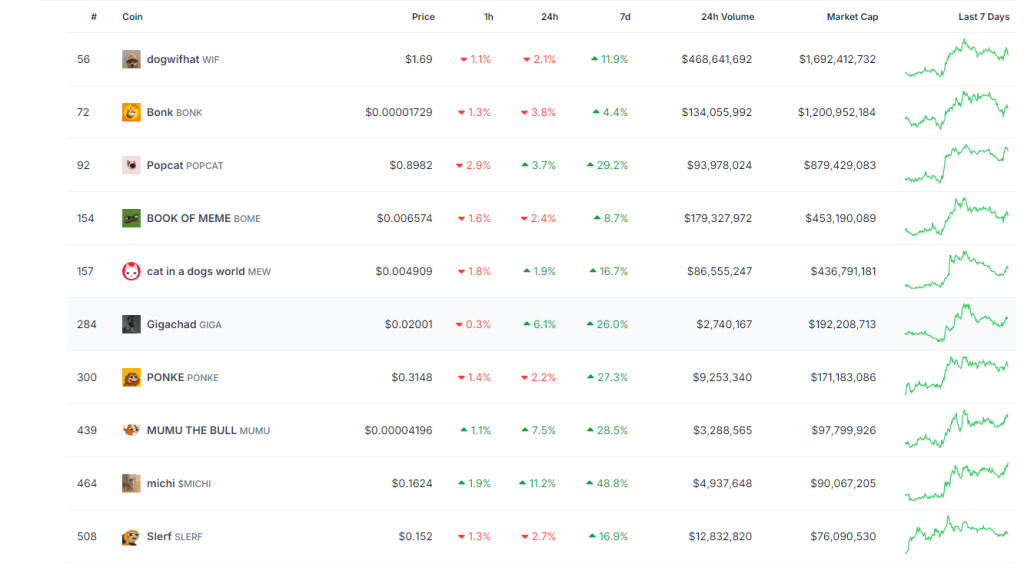Sort by the 1h change header
1024x564 pixels.
tap(487, 17)
